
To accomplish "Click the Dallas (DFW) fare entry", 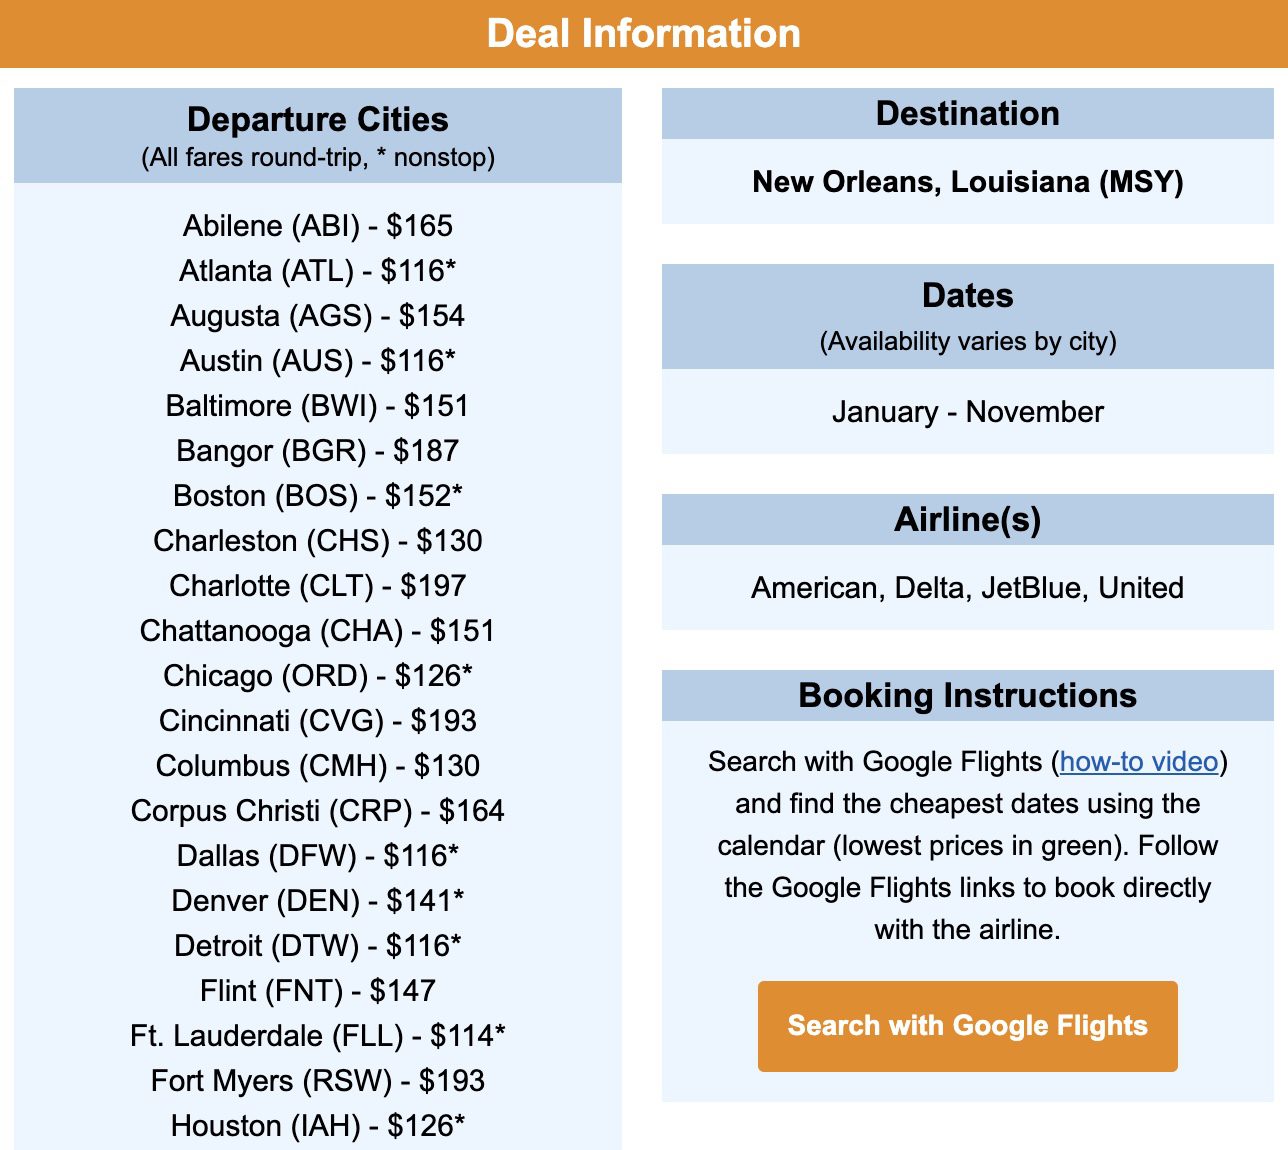I will coord(317,855).
